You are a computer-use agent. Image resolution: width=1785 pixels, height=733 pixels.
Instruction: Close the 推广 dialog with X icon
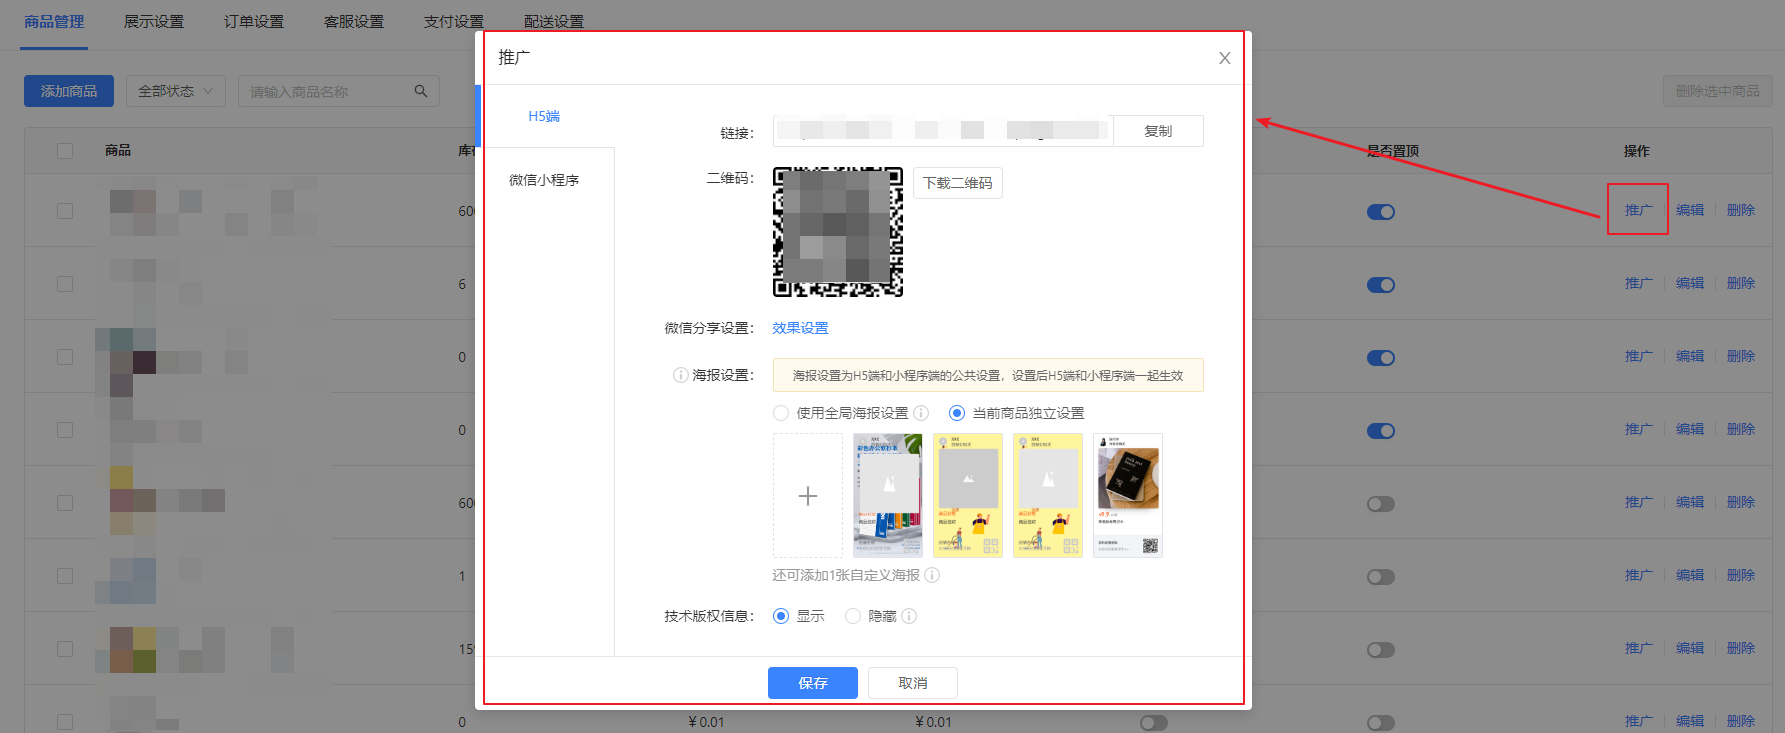[1224, 58]
